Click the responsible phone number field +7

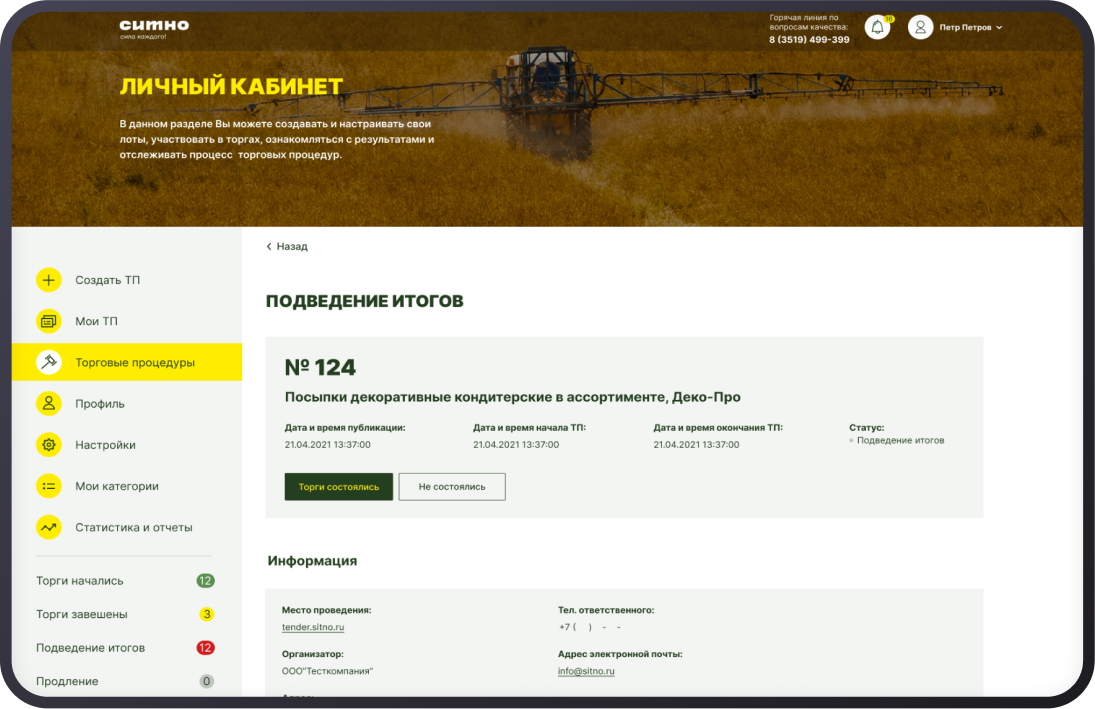pyautogui.click(x=590, y=627)
